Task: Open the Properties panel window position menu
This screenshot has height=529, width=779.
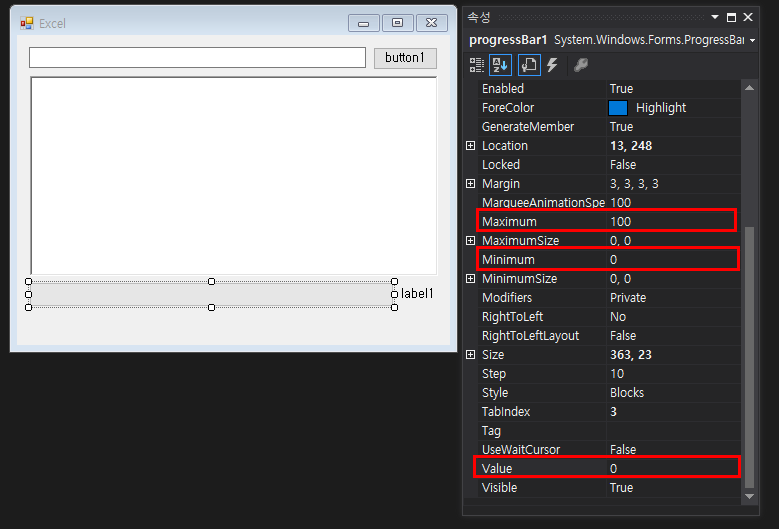Action: (715, 17)
